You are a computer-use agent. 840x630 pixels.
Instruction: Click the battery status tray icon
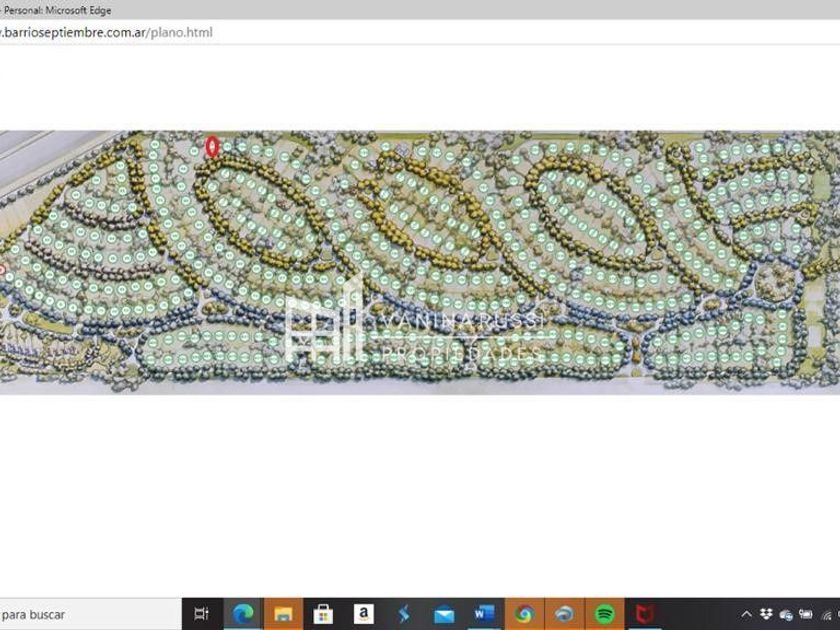pos(805,614)
